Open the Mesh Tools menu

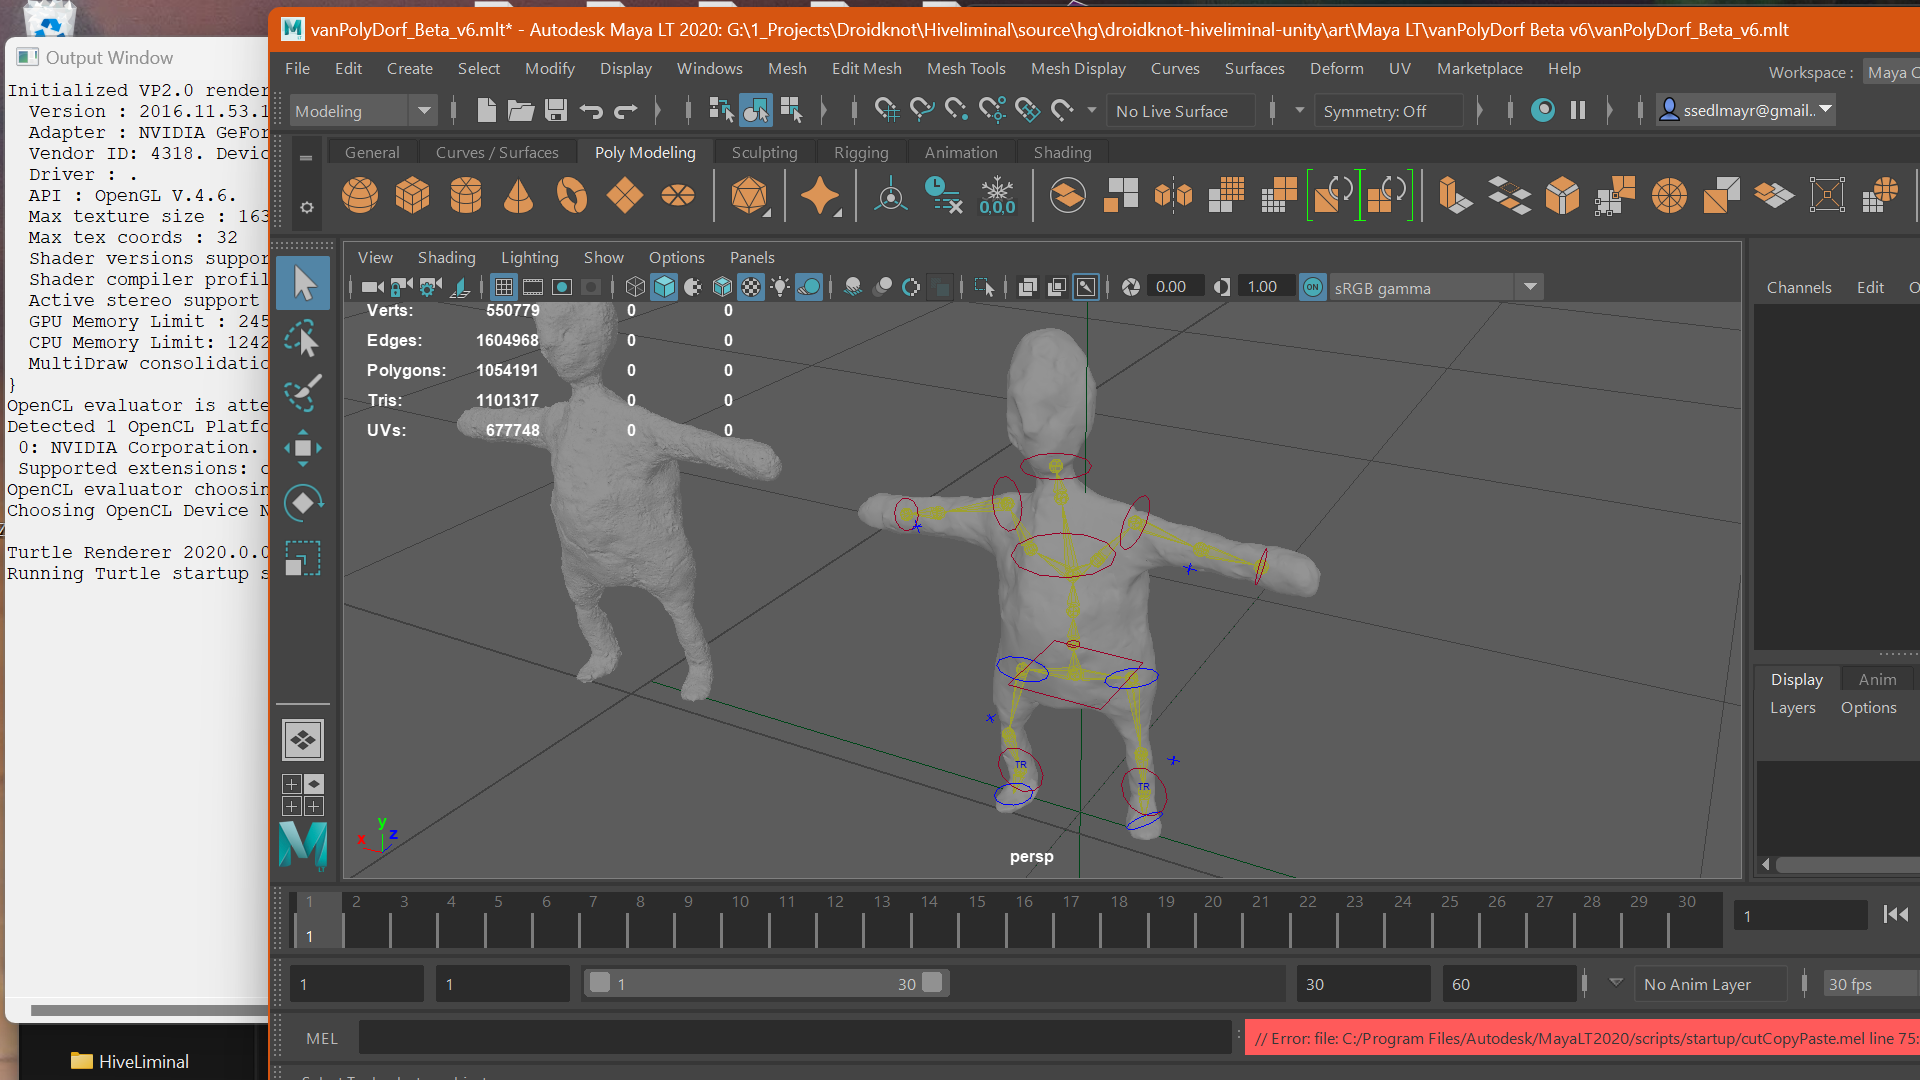(x=965, y=68)
